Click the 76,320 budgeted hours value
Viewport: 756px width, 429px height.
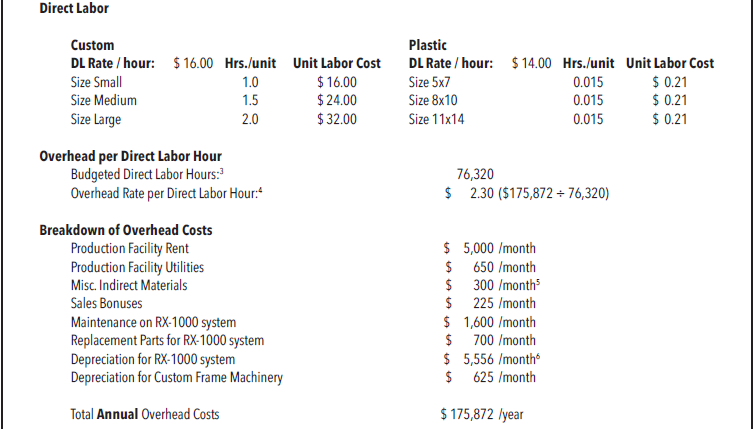[474, 174]
